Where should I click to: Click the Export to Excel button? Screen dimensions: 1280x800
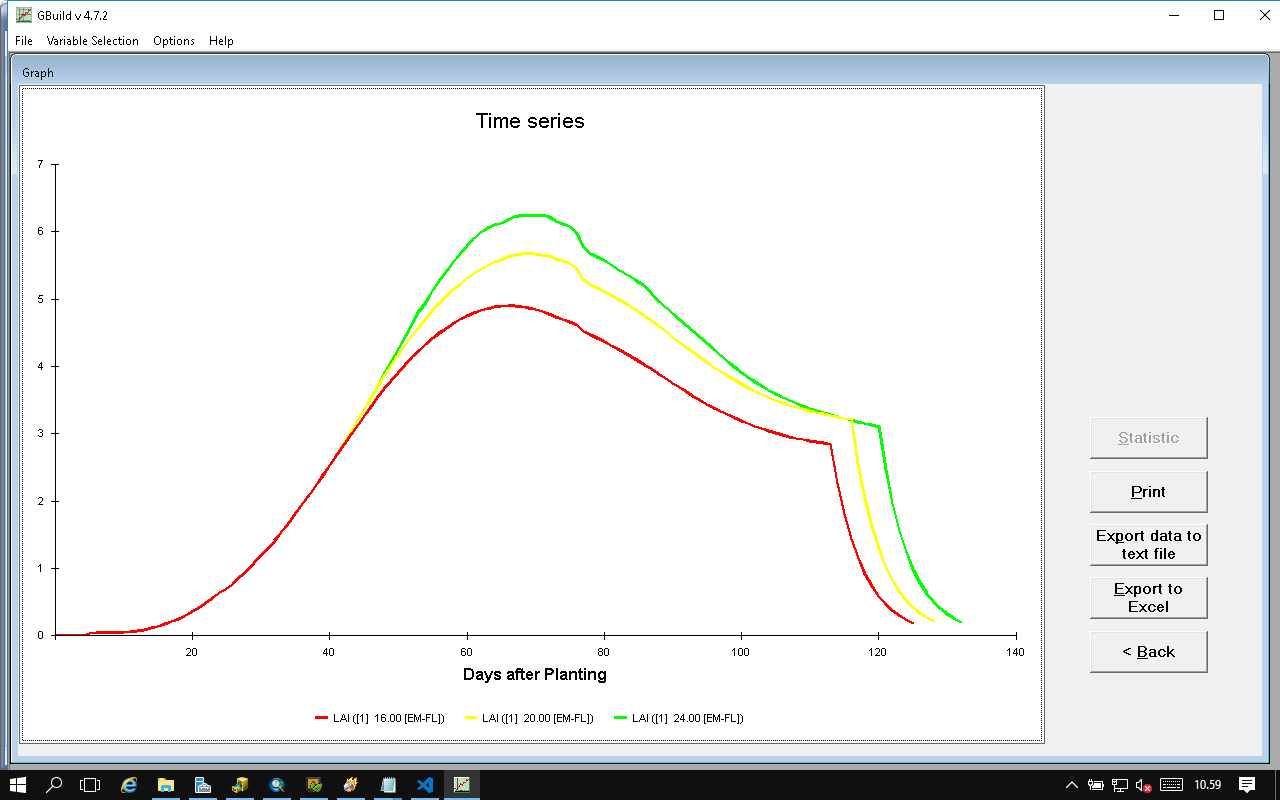[x=1148, y=598]
